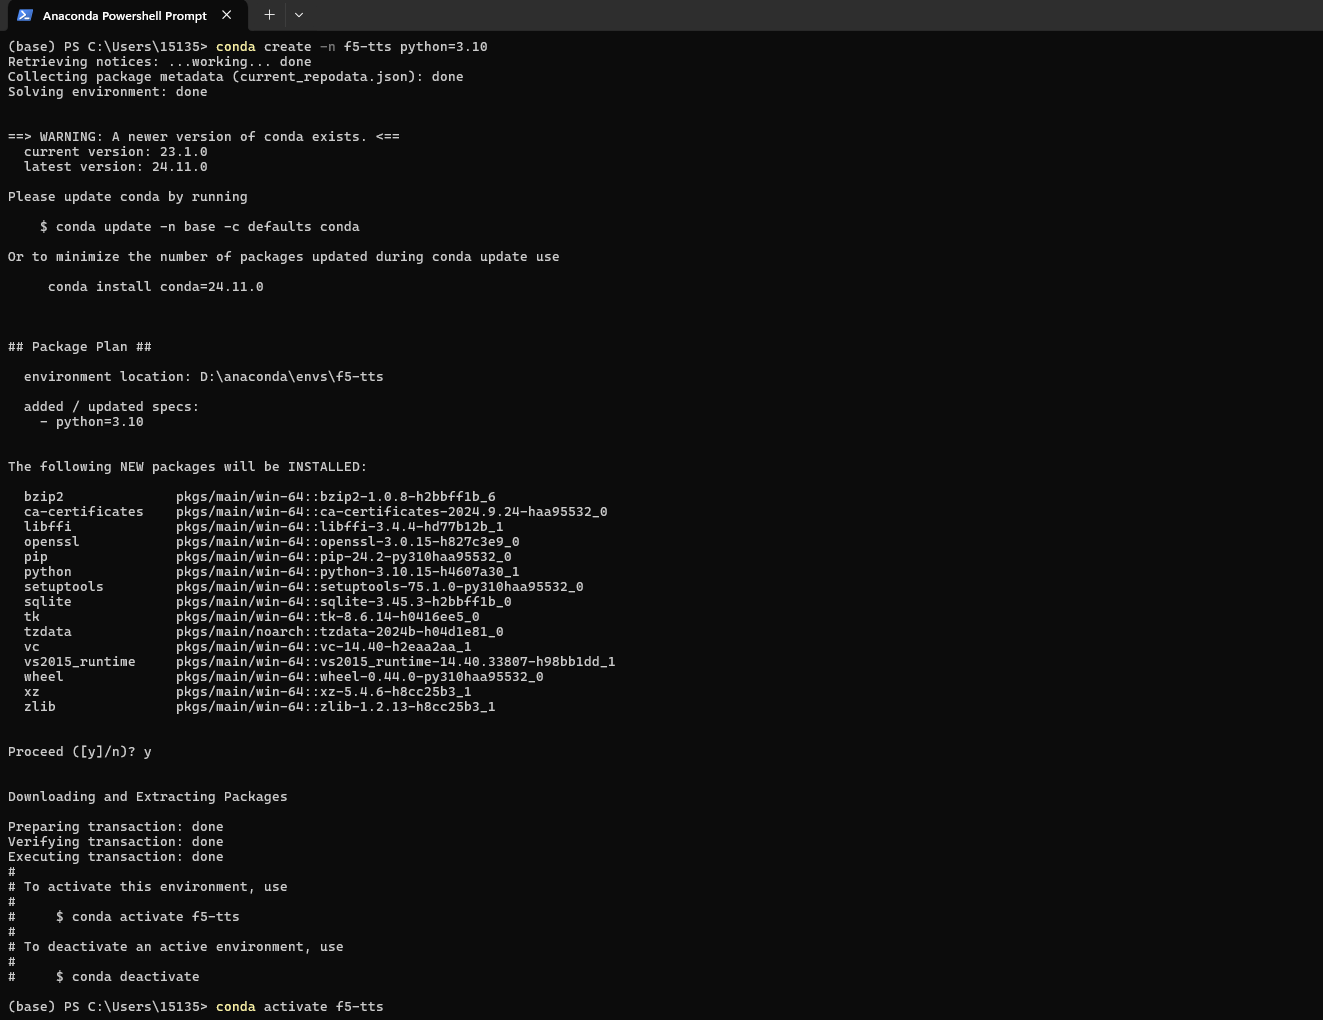Click the setuptools package row

[304, 587]
